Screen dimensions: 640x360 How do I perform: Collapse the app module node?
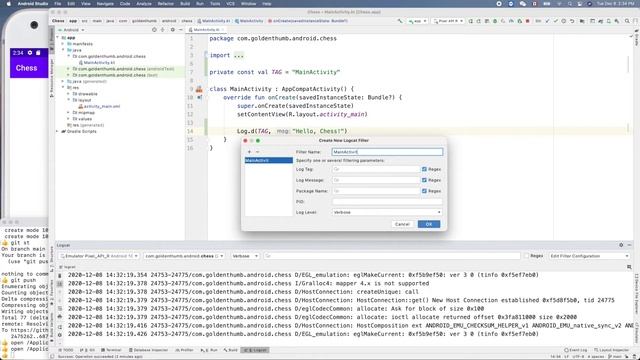tap(58, 38)
